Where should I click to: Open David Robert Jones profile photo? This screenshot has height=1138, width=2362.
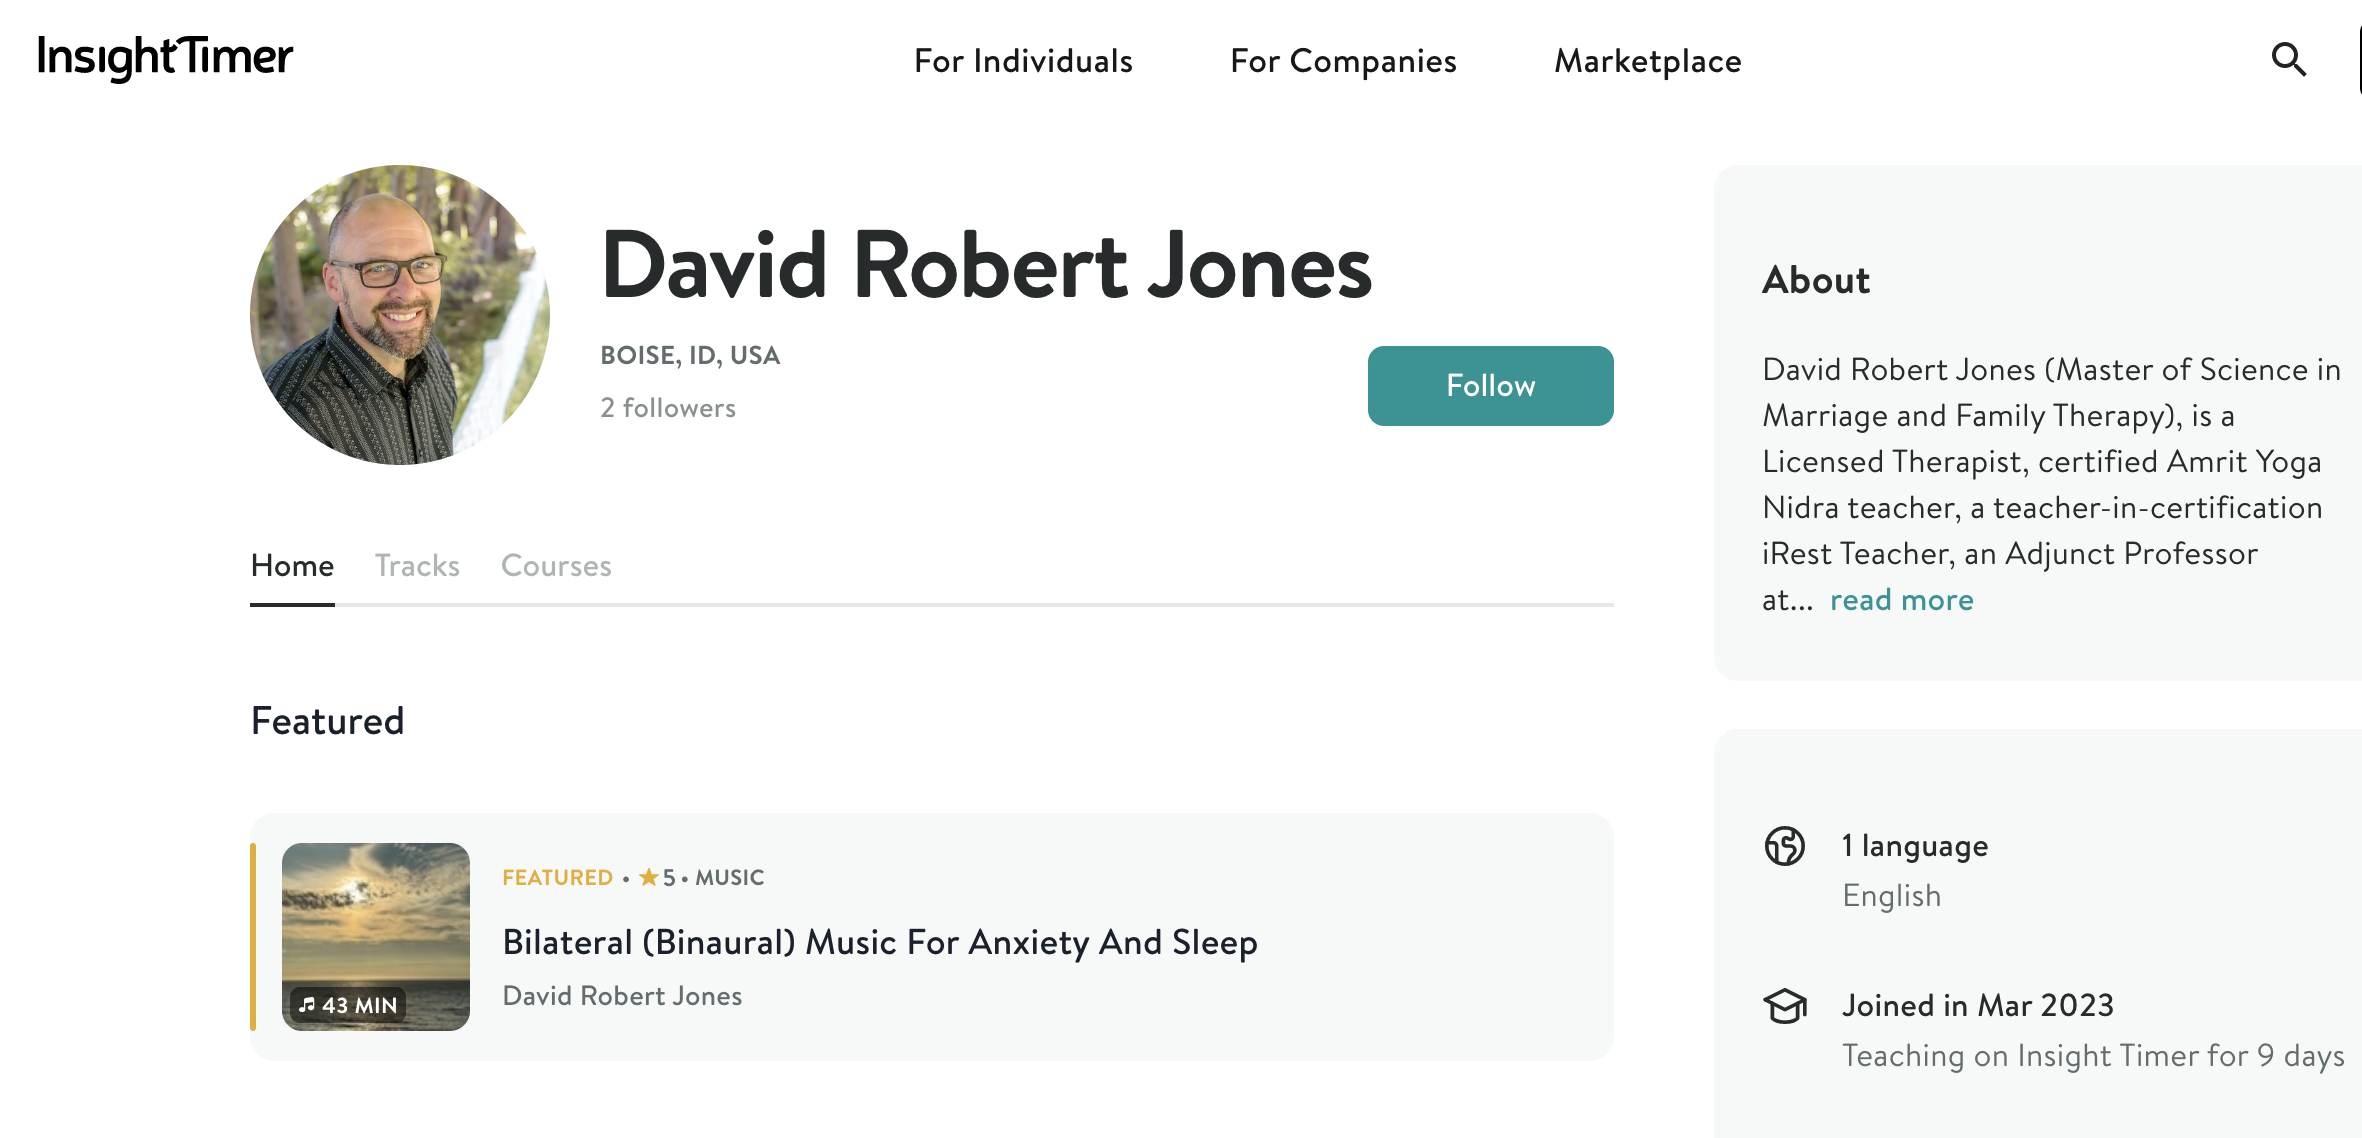[400, 315]
